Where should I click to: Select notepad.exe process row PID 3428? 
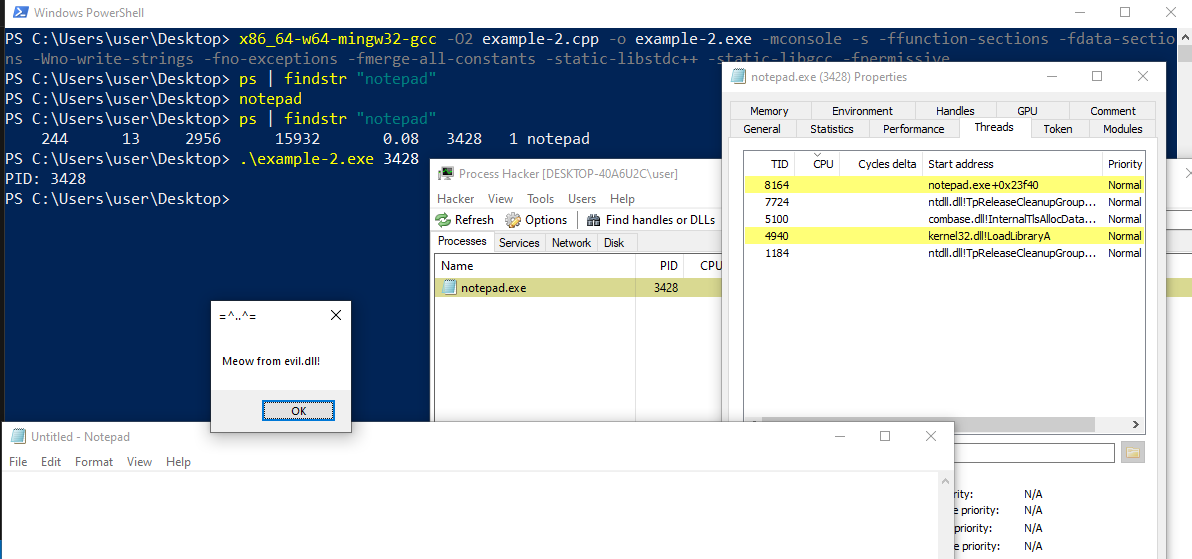click(x=578, y=287)
